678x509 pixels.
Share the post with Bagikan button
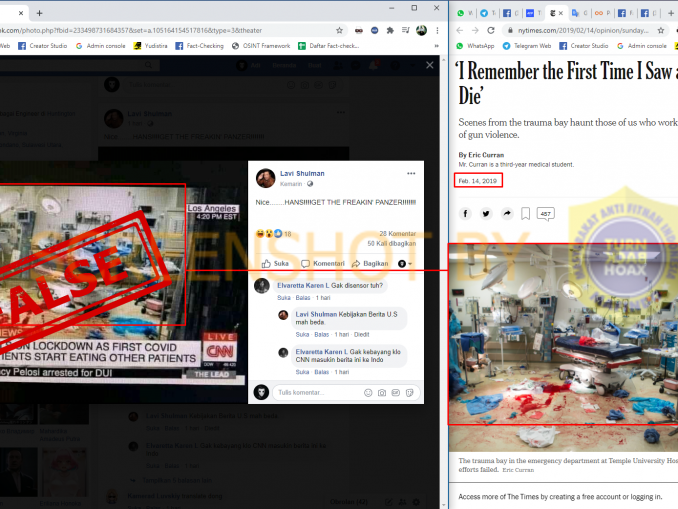370,263
